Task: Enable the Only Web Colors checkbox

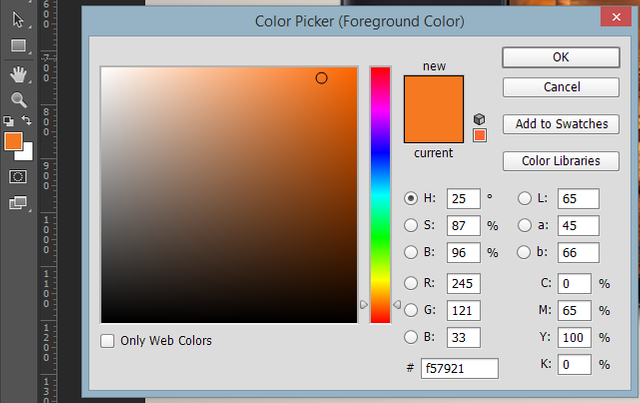Action: pos(107,341)
